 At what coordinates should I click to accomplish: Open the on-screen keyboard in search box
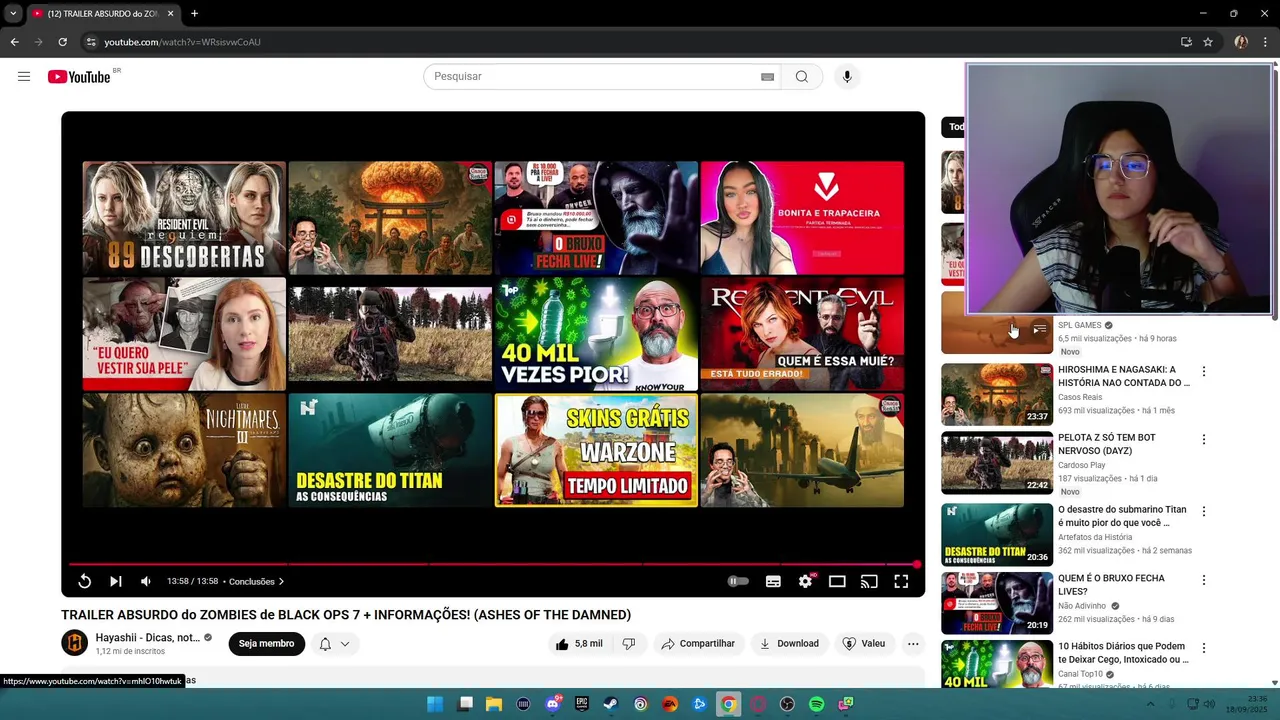767,77
